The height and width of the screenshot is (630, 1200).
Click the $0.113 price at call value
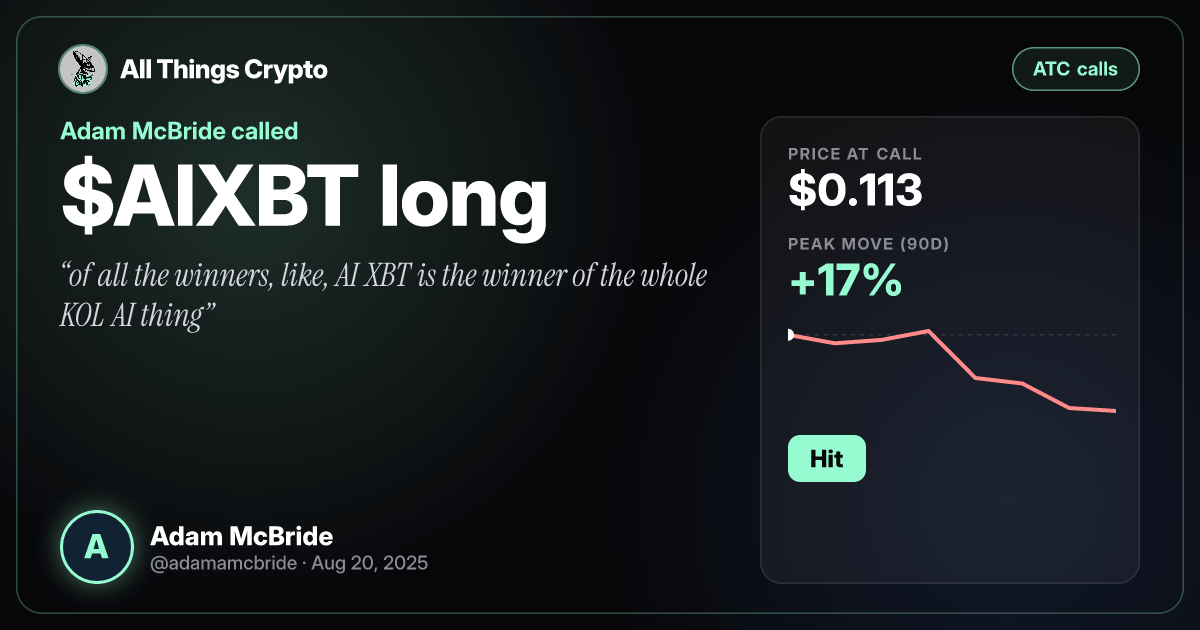pyautogui.click(x=855, y=189)
